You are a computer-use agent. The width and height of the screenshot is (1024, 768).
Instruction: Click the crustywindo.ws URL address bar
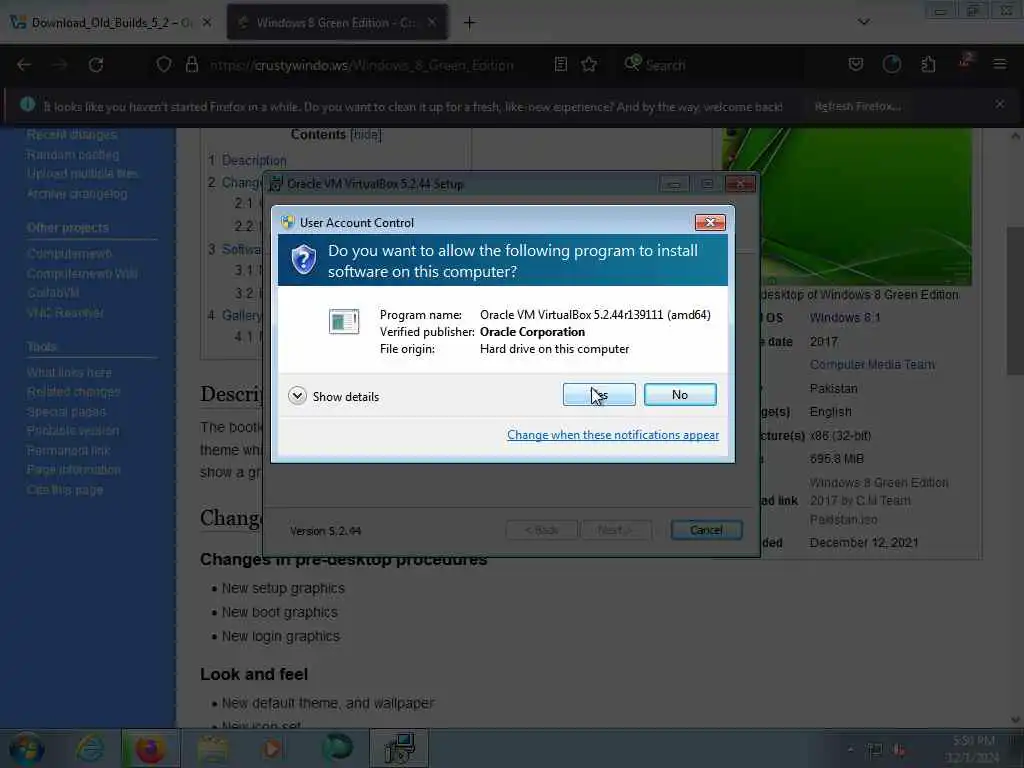(x=361, y=65)
